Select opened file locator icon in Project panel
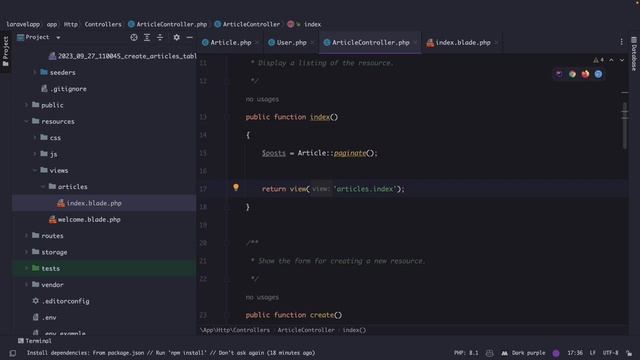 coord(134,38)
